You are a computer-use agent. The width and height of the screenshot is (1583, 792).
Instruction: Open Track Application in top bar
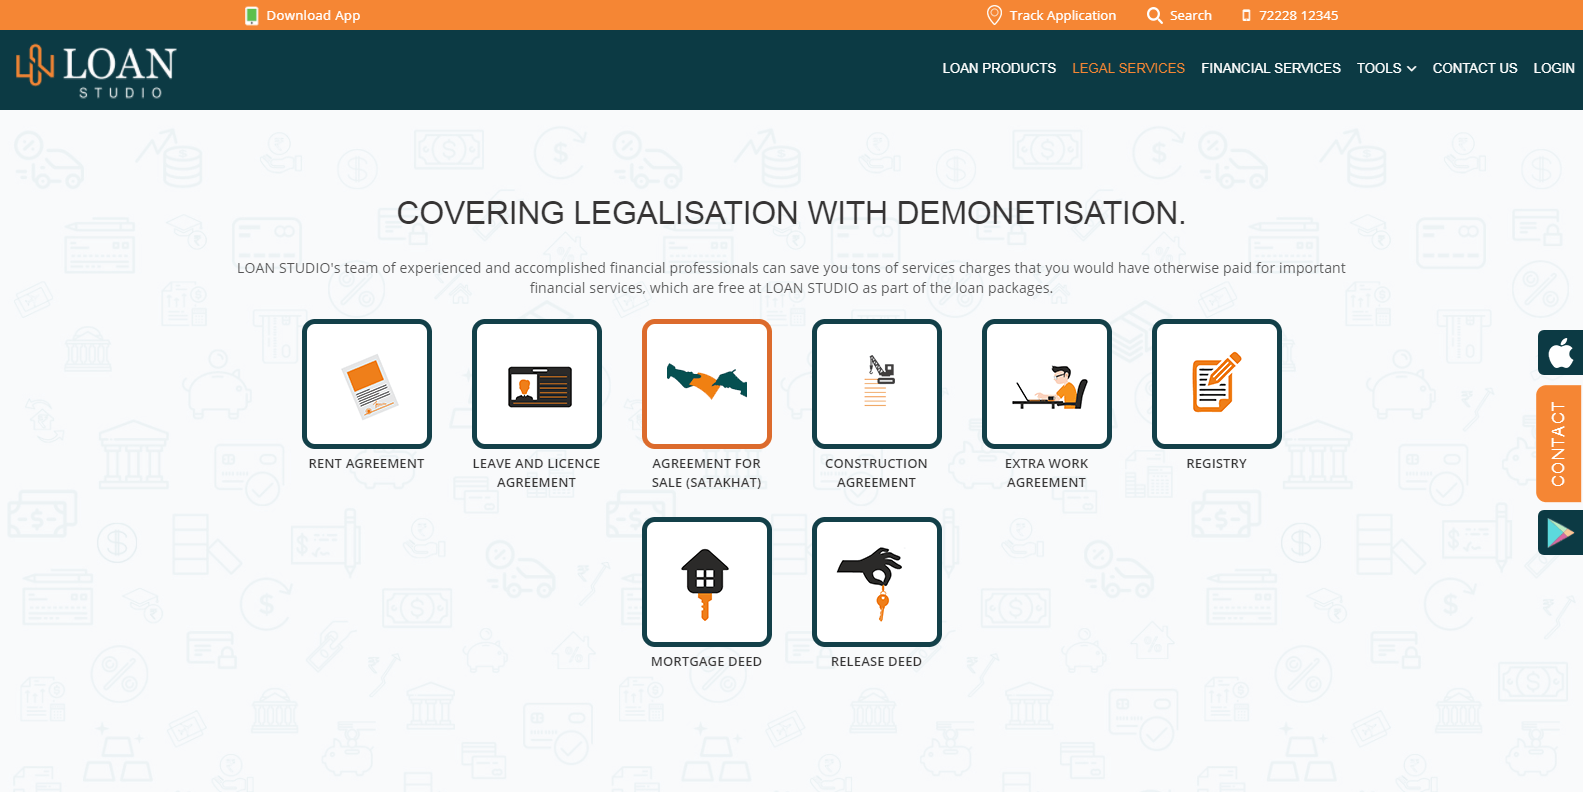click(x=1051, y=15)
